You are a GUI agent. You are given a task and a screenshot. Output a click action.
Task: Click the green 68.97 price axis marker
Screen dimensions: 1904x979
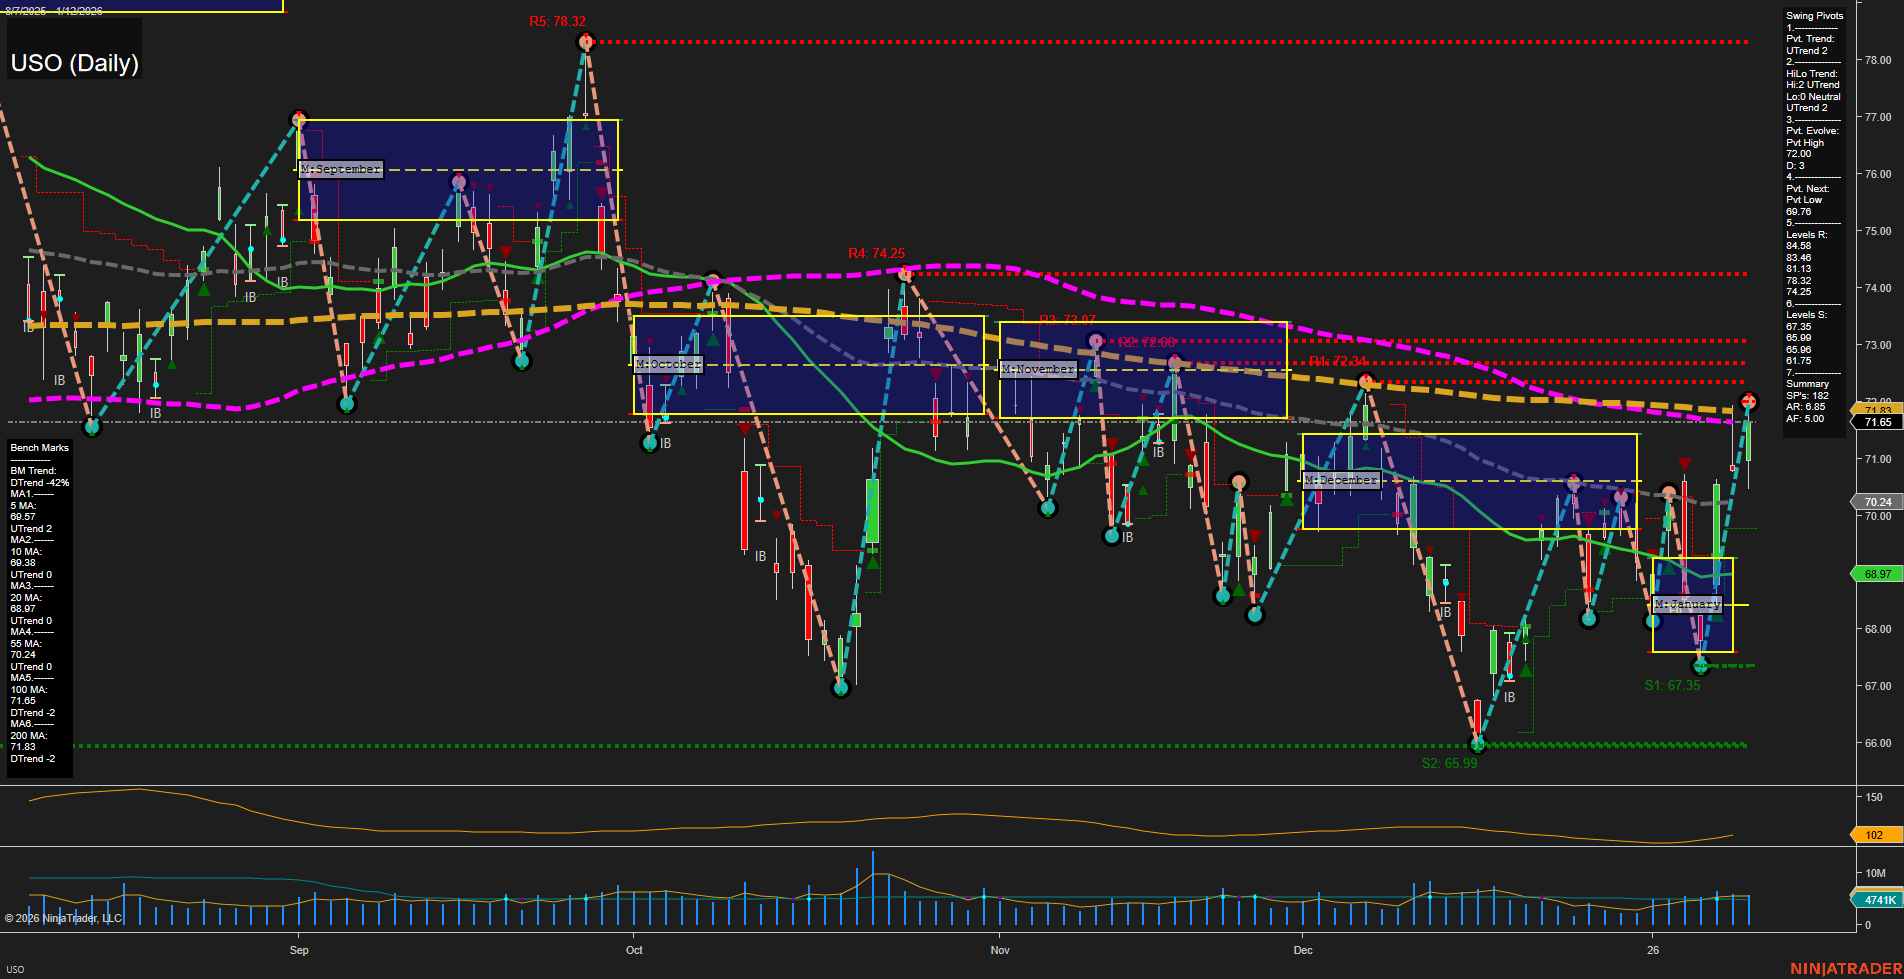[x=1876, y=574]
